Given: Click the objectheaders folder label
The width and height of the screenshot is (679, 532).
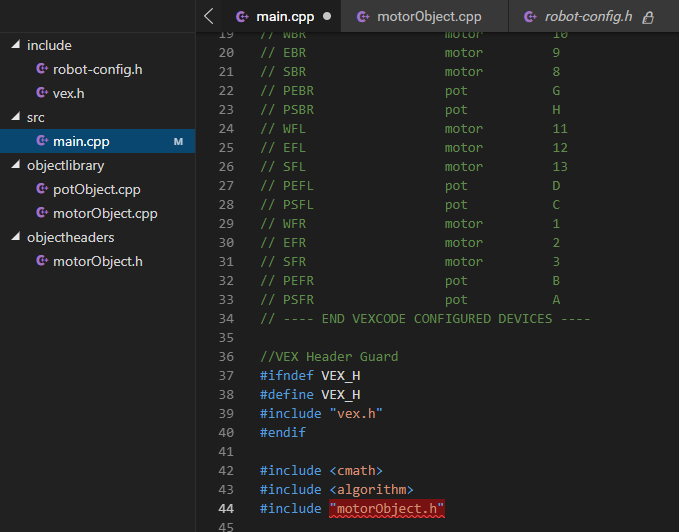Looking at the screenshot, I should 71,237.
